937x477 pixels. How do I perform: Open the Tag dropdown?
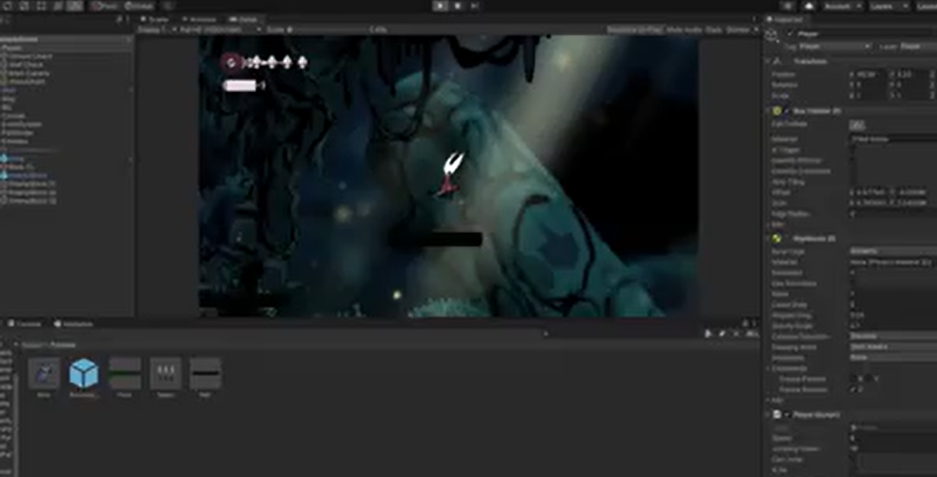click(835, 46)
